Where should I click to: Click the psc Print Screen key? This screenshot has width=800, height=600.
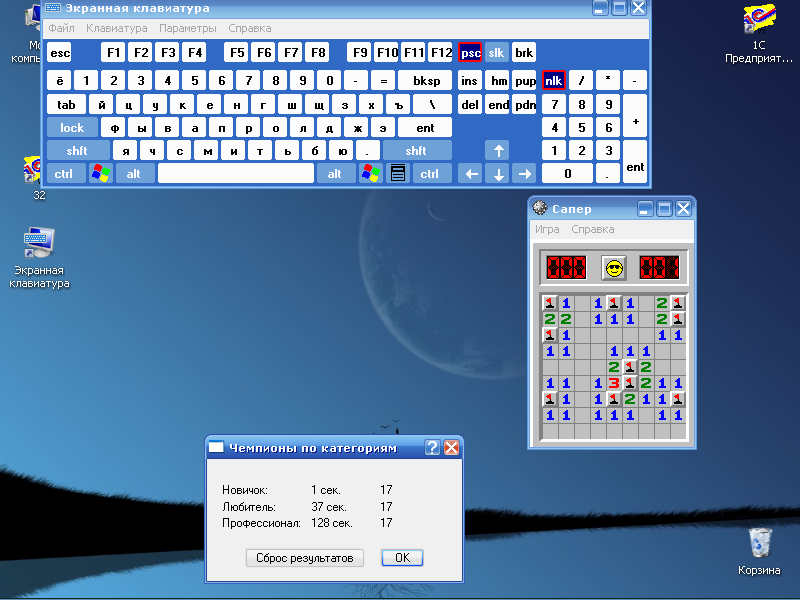(470, 53)
